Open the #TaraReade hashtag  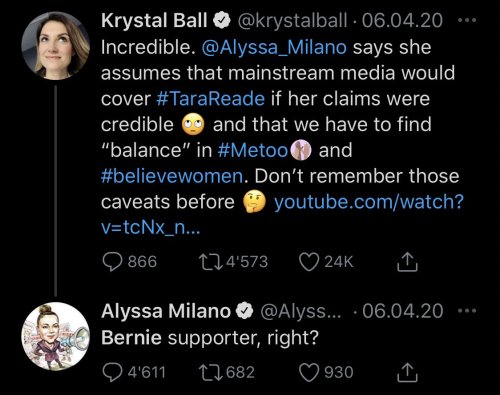tap(210, 99)
